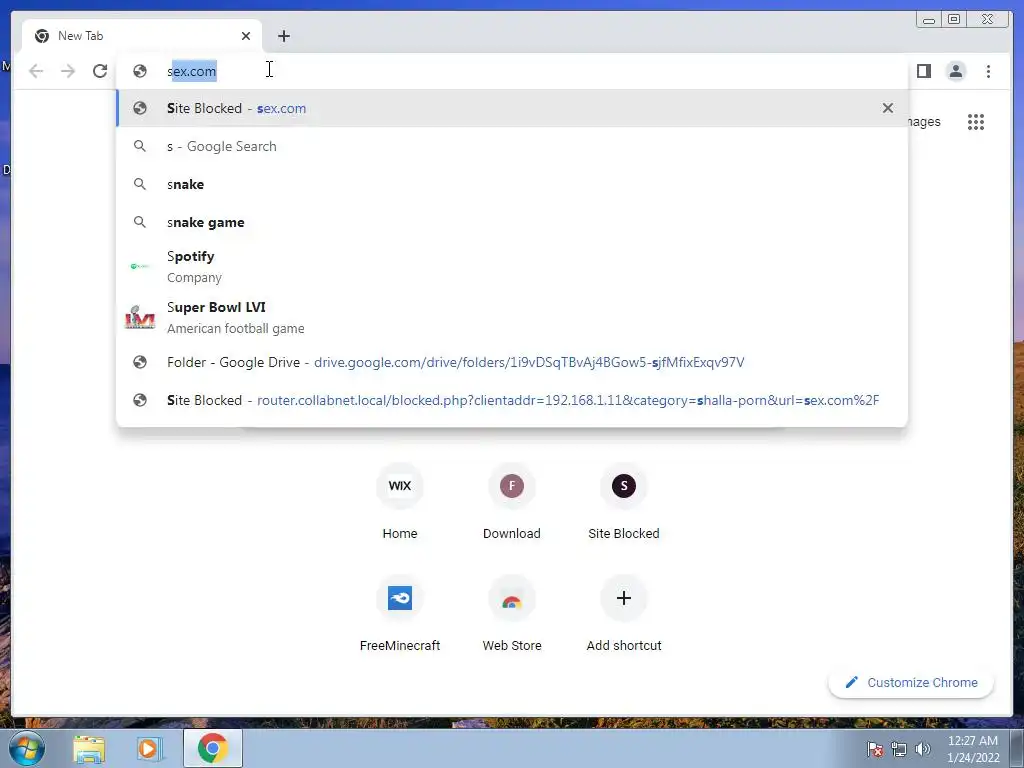Reload the page with the refresh icon
The width and height of the screenshot is (1024, 768).
pos(100,71)
